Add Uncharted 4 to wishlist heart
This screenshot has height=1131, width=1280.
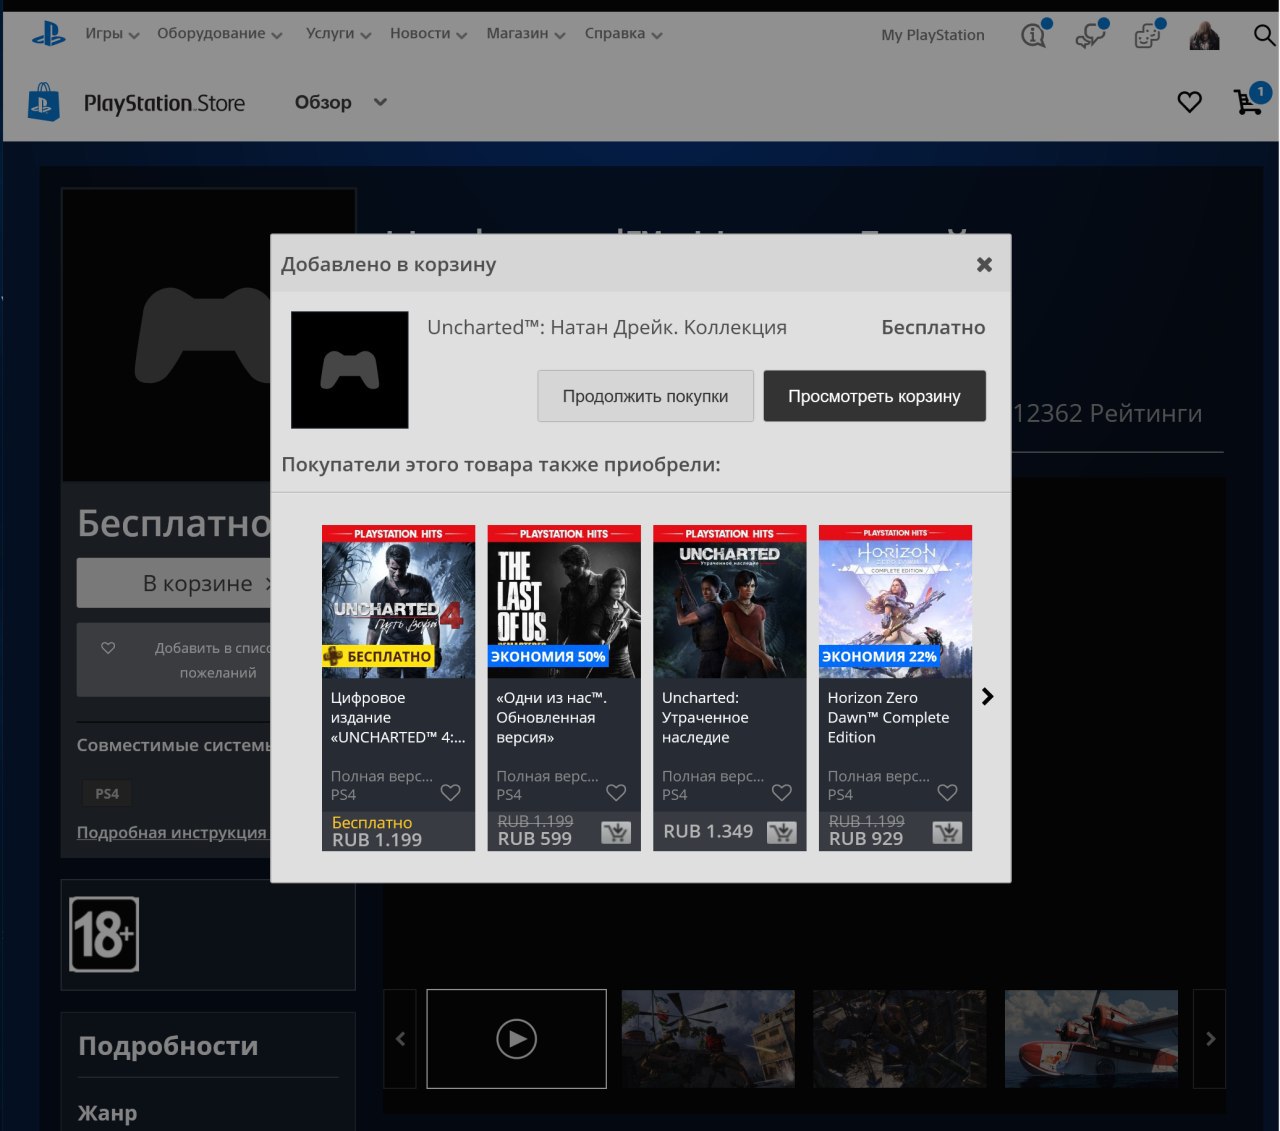click(451, 793)
